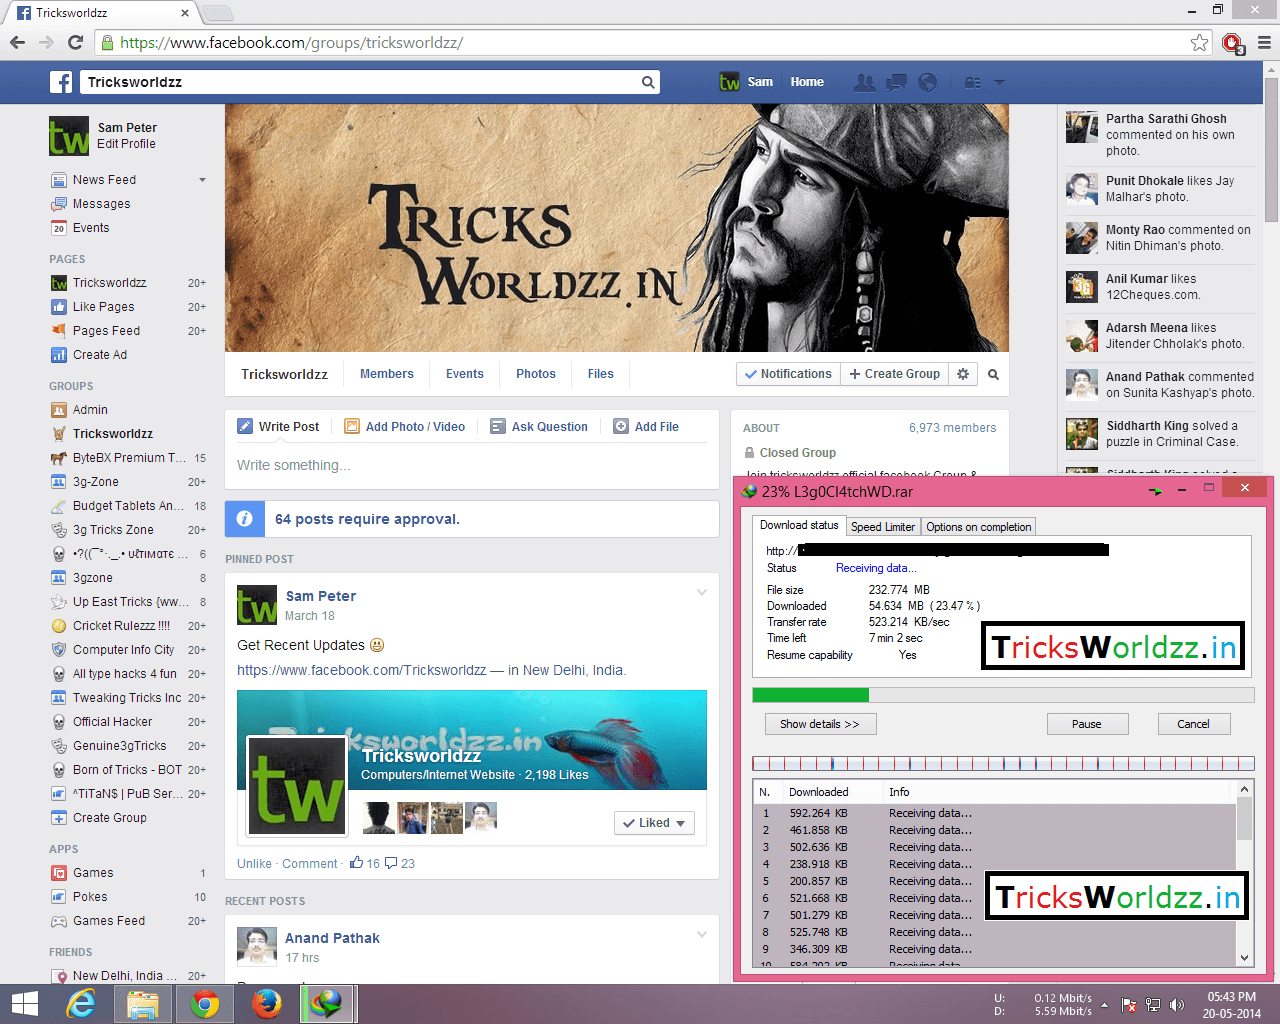Open Like Pages in sidebar

[103, 307]
